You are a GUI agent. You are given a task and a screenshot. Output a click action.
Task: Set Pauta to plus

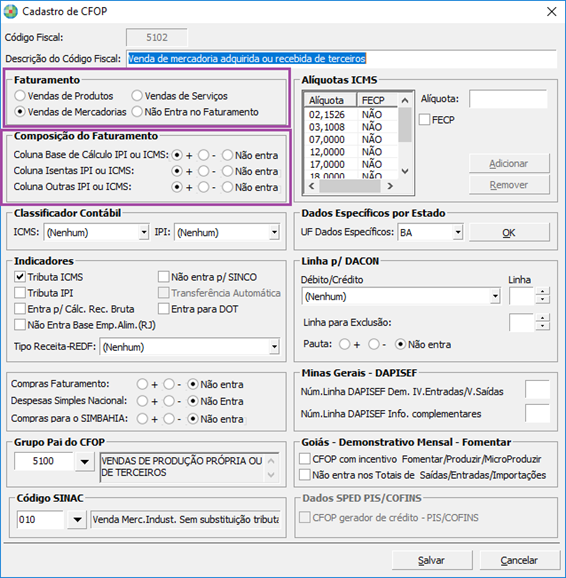click(x=345, y=345)
